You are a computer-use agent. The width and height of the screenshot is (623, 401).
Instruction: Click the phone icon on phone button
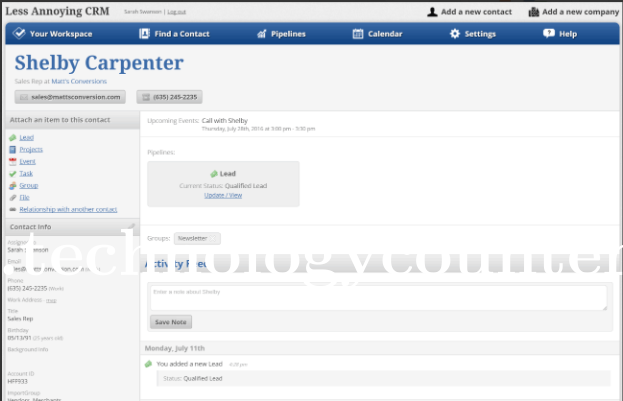coord(146,97)
